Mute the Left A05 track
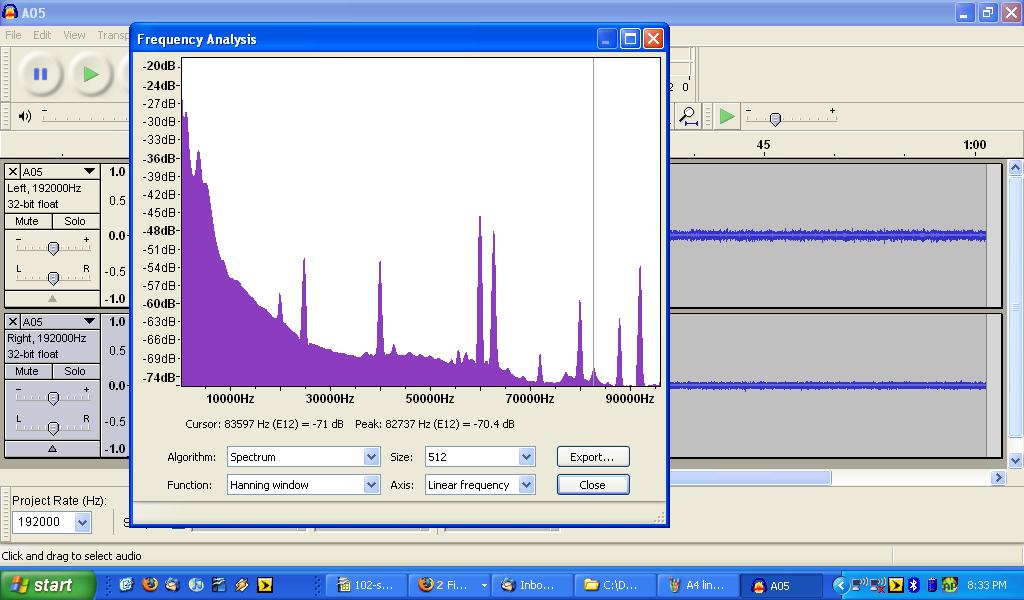 point(27,221)
